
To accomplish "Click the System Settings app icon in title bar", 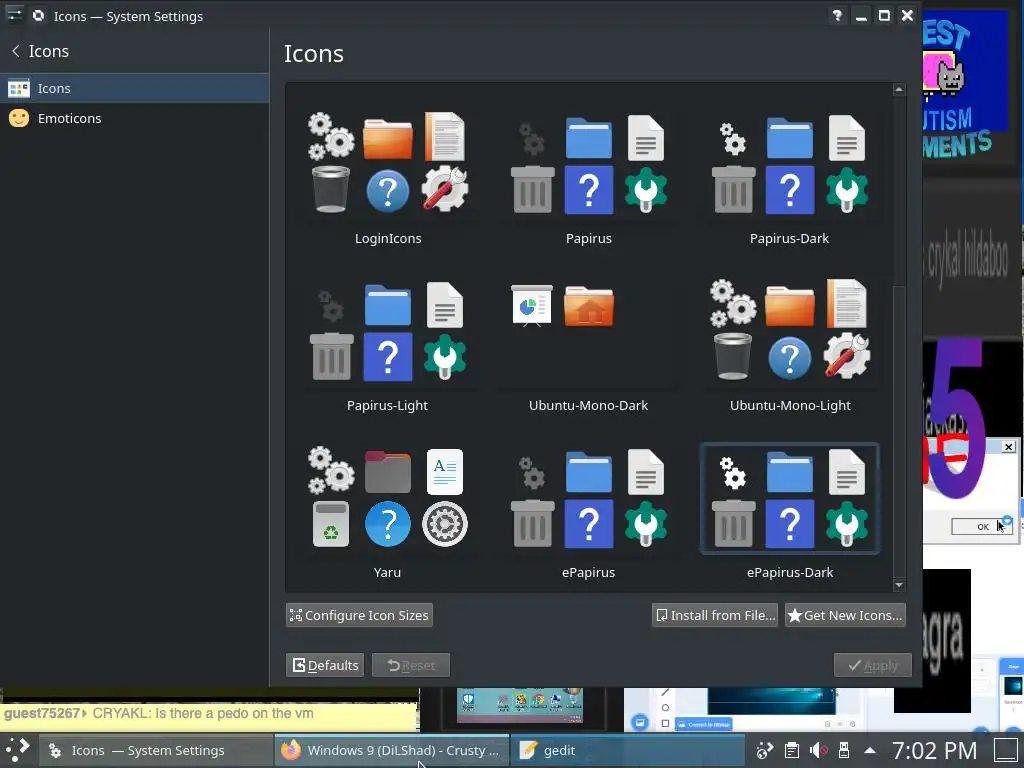I will [x=39, y=15].
